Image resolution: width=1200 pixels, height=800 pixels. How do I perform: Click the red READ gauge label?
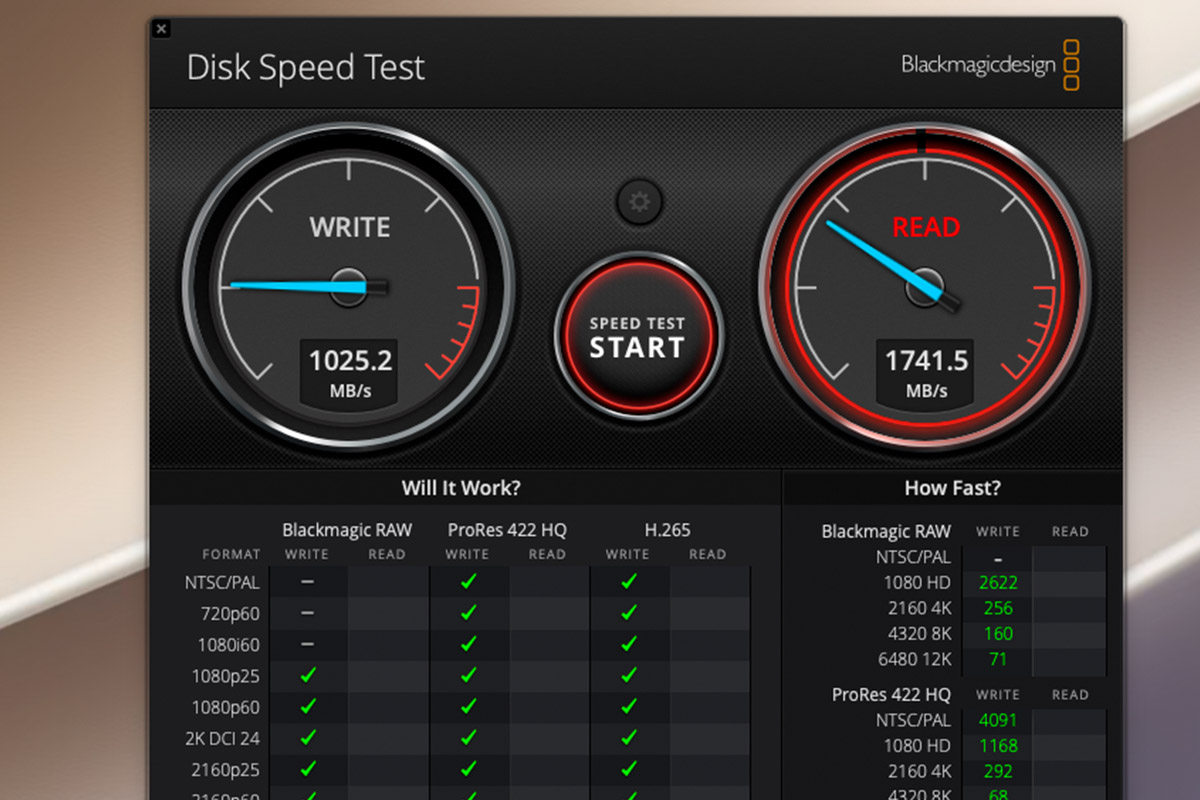pos(926,227)
